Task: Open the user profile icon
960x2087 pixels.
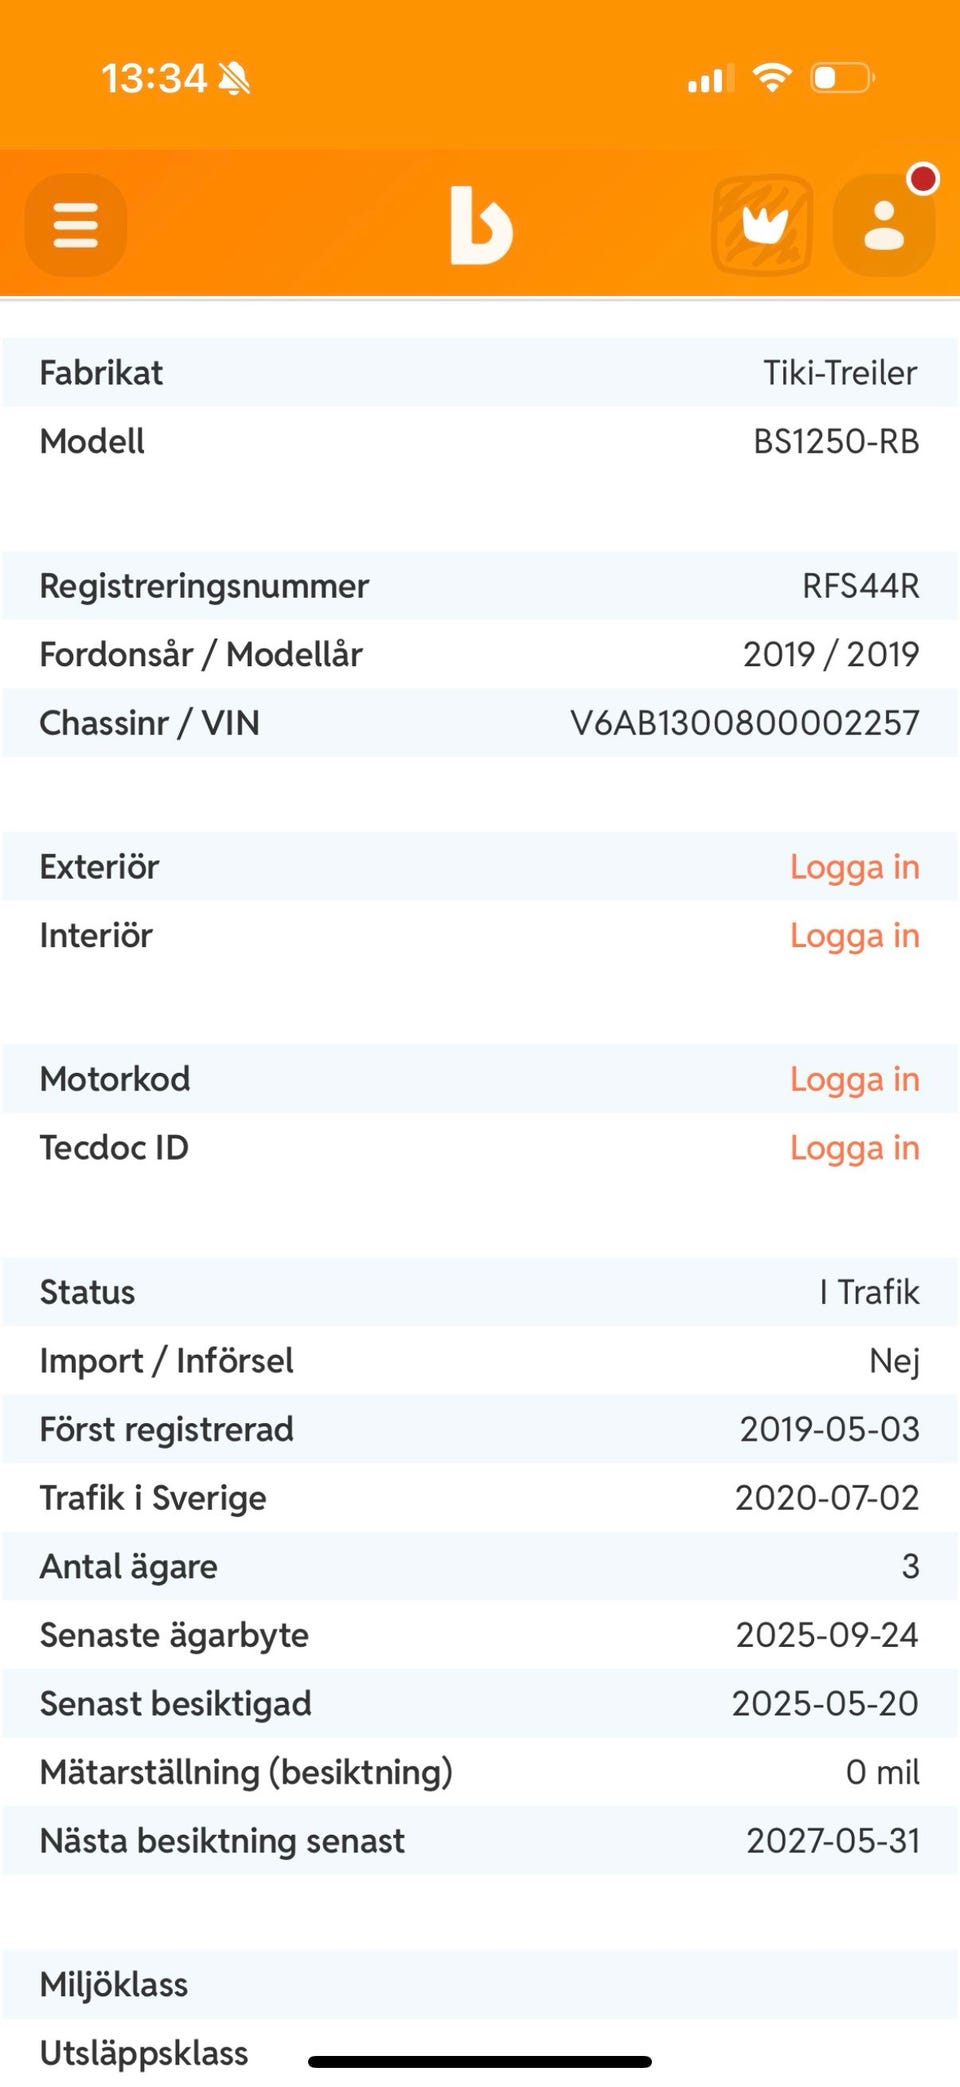Action: (x=884, y=226)
